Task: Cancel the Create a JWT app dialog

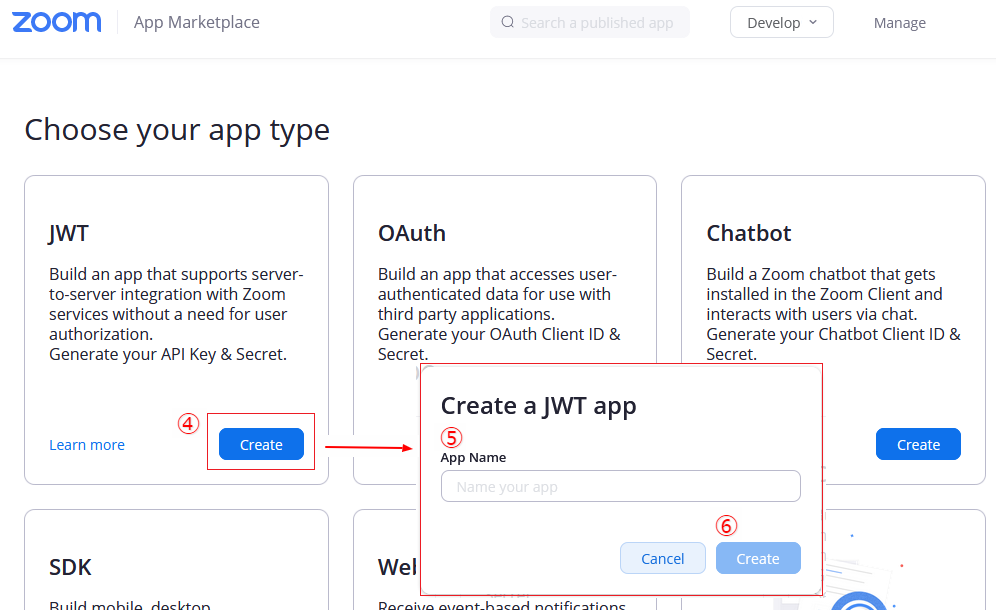Action: pyautogui.click(x=662, y=558)
